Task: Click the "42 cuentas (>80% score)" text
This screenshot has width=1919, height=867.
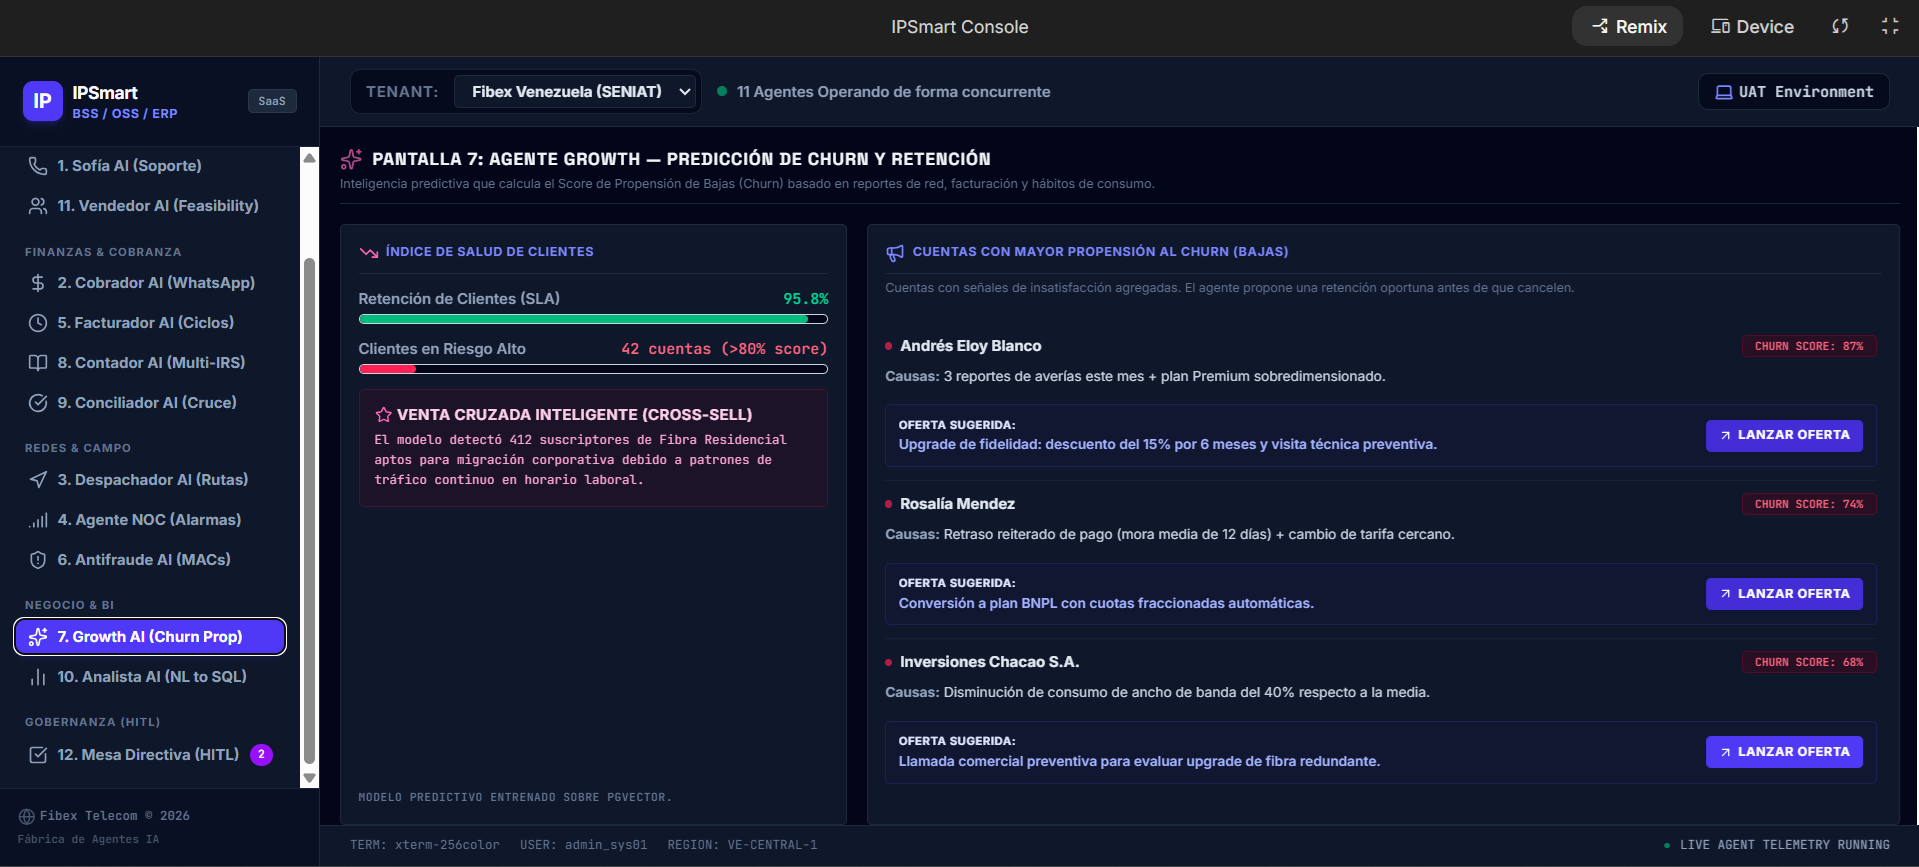Action: click(x=724, y=349)
